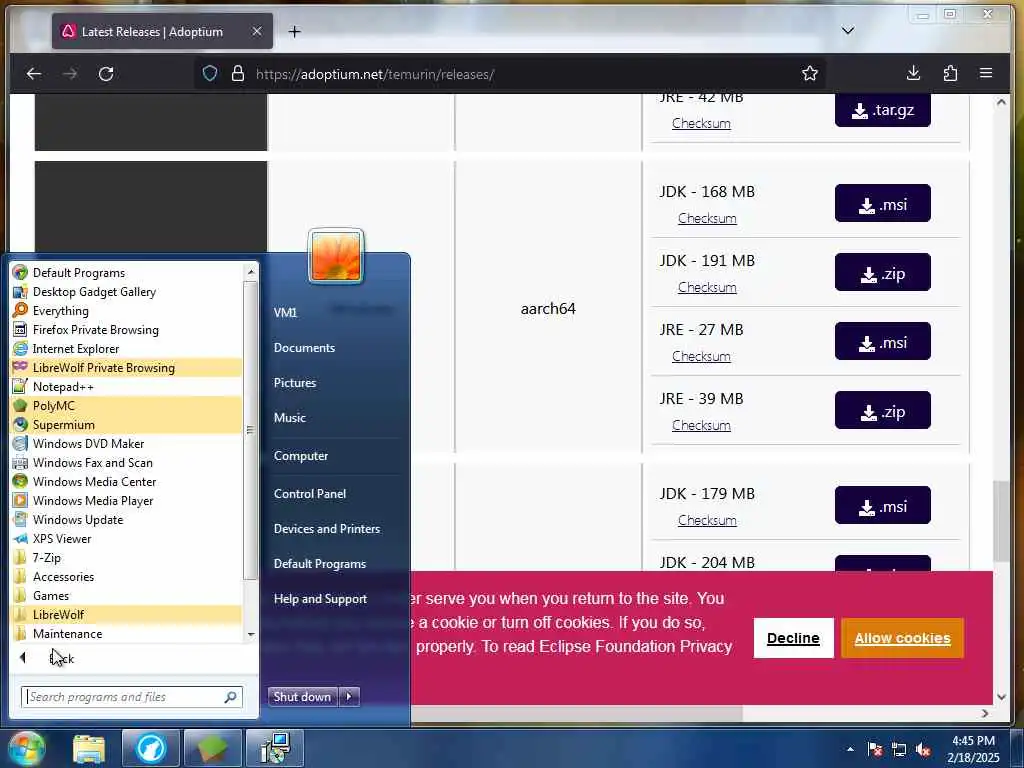Go back in the browser
This screenshot has width=1024, height=768.
pos(33,74)
